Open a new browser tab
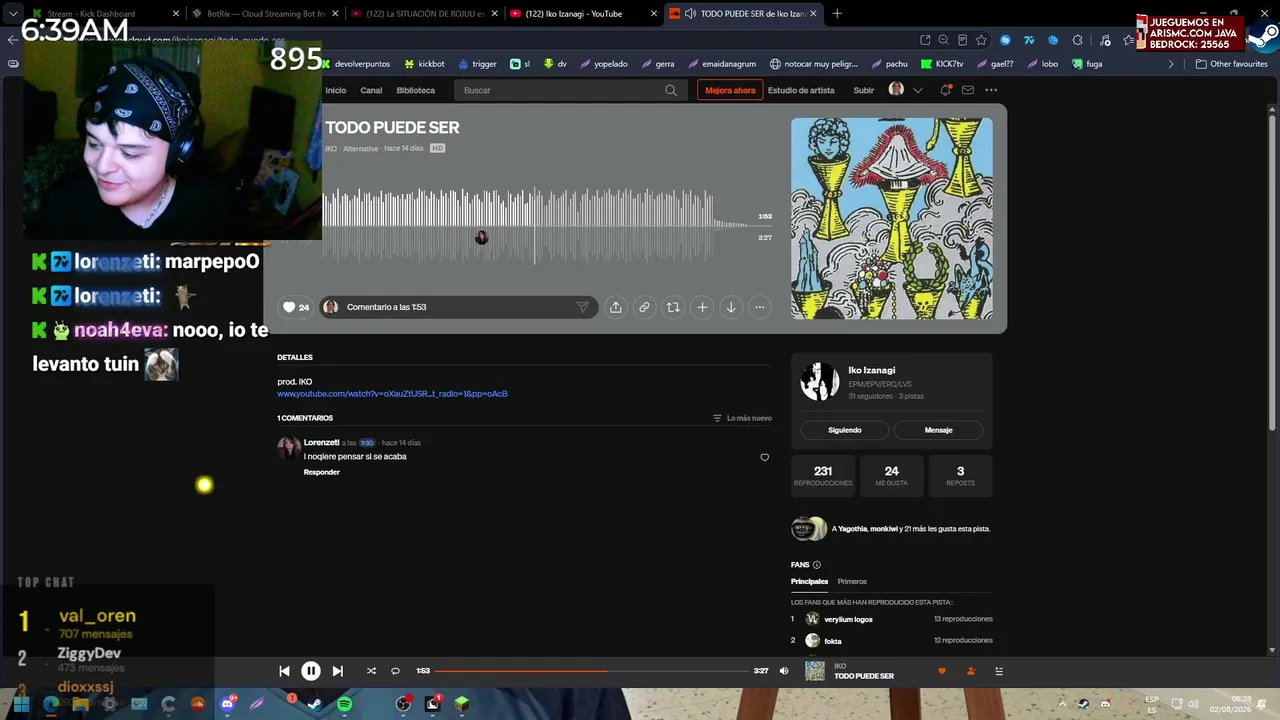The width and height of the screenshot is (1280, 720). pos(837,14)
